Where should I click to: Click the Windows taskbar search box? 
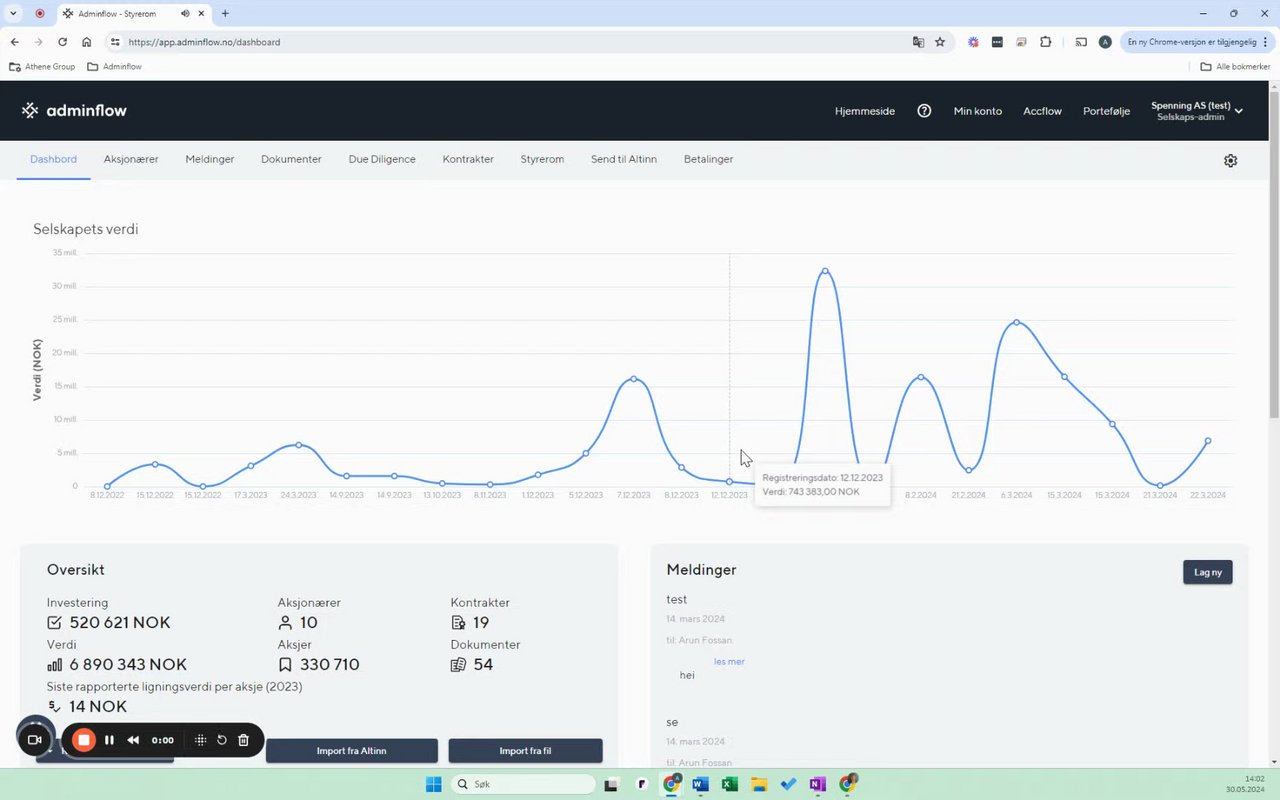pos(522,784)
